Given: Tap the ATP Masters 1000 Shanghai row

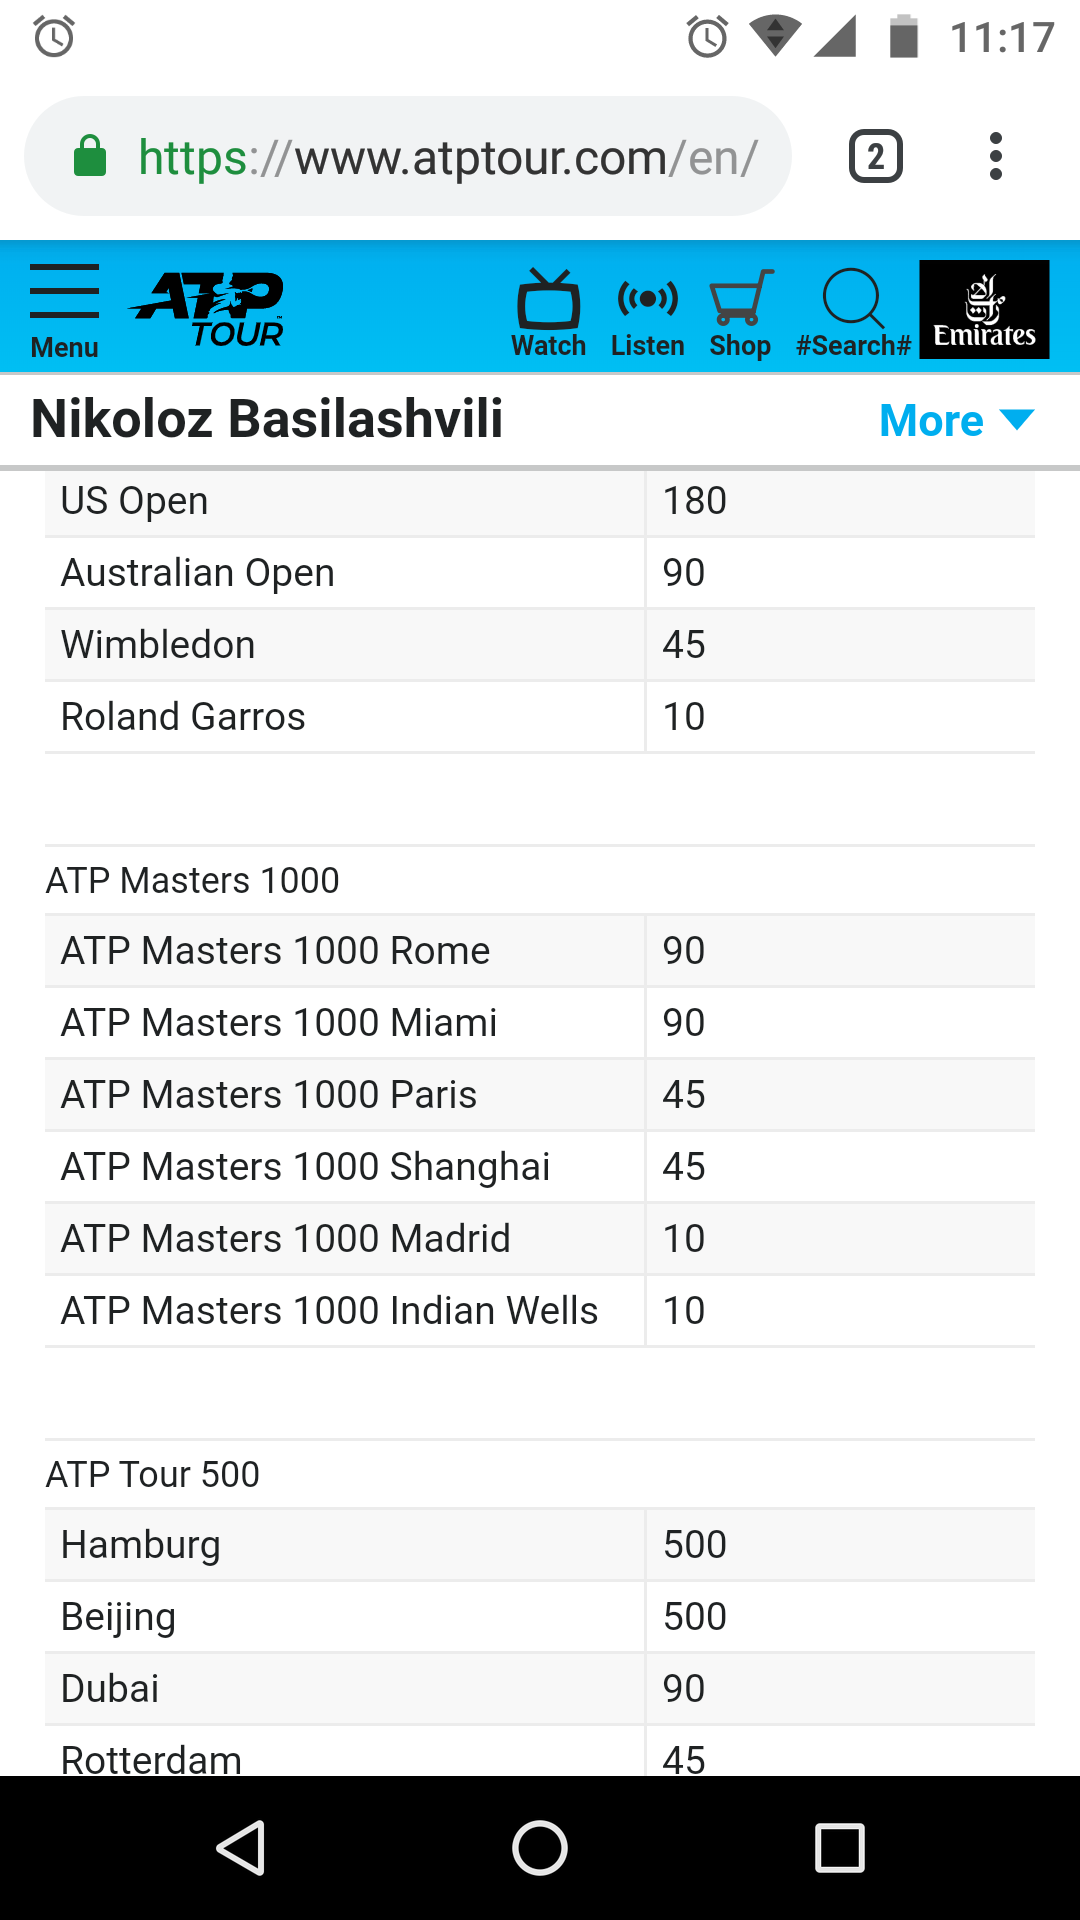Looking at the screenshot, I should click(x=540, y=1167).
